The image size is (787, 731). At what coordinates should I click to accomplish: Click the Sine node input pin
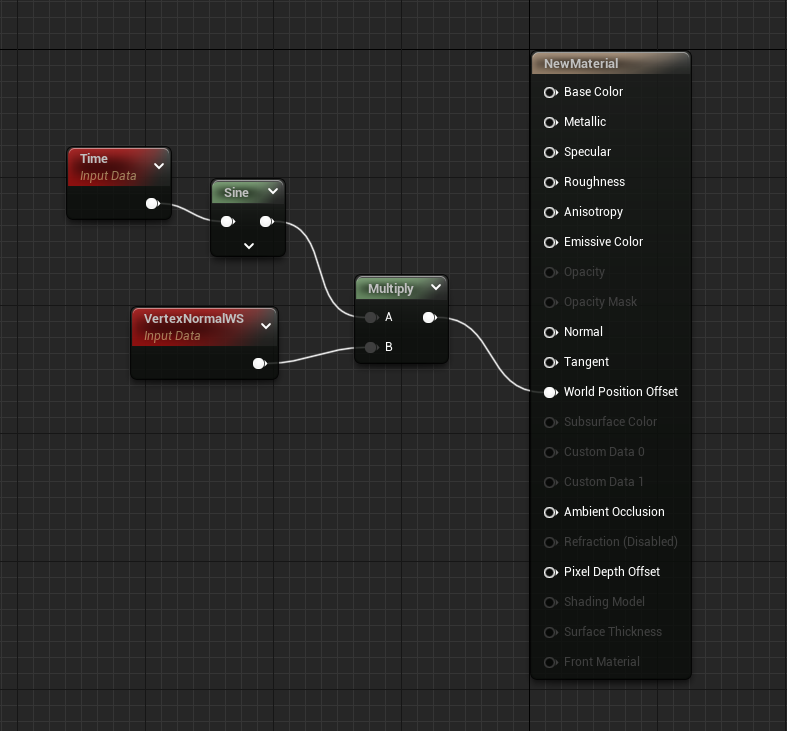point(227,222)
